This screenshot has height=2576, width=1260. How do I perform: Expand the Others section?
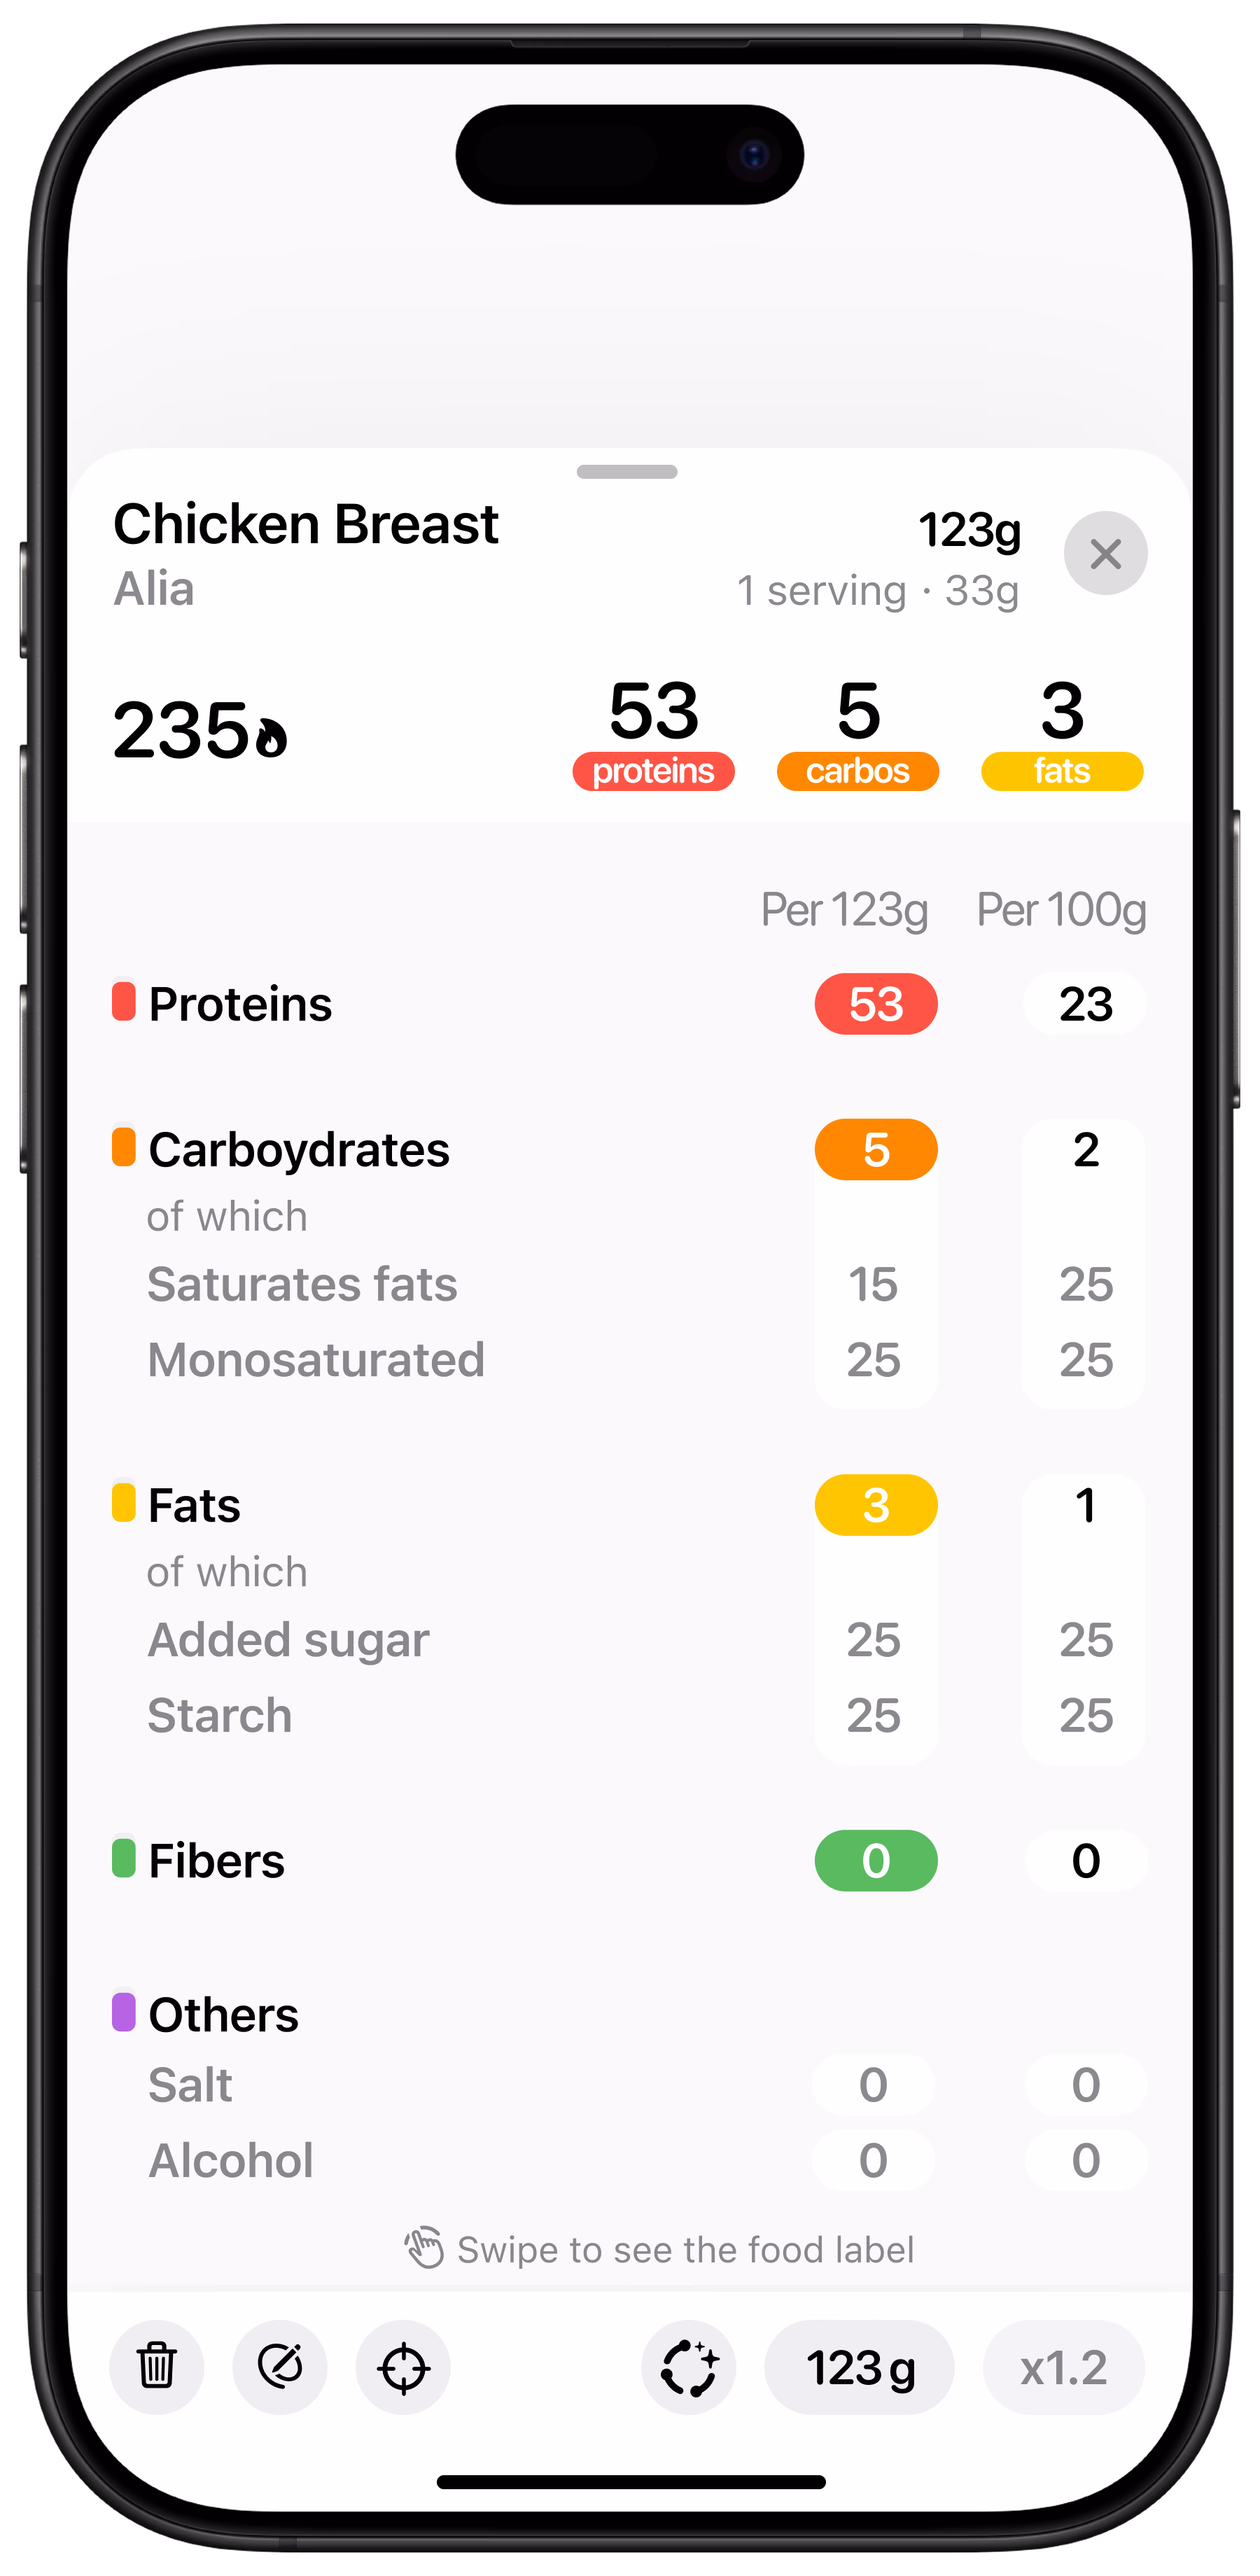(x=223, y=2014)
